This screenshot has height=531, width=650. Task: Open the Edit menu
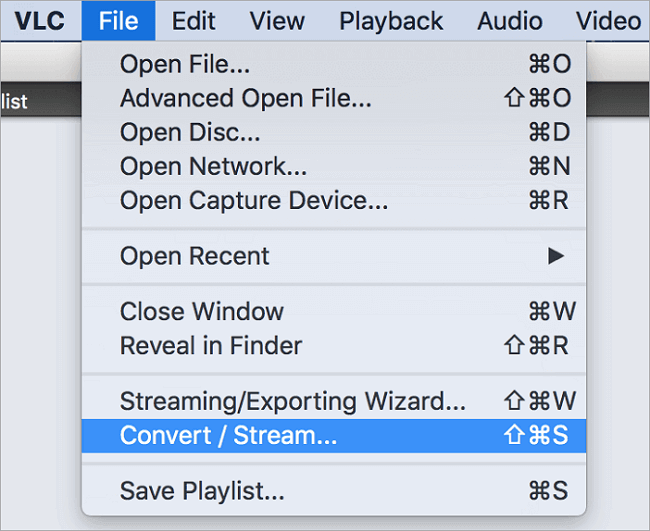[193, 20]
